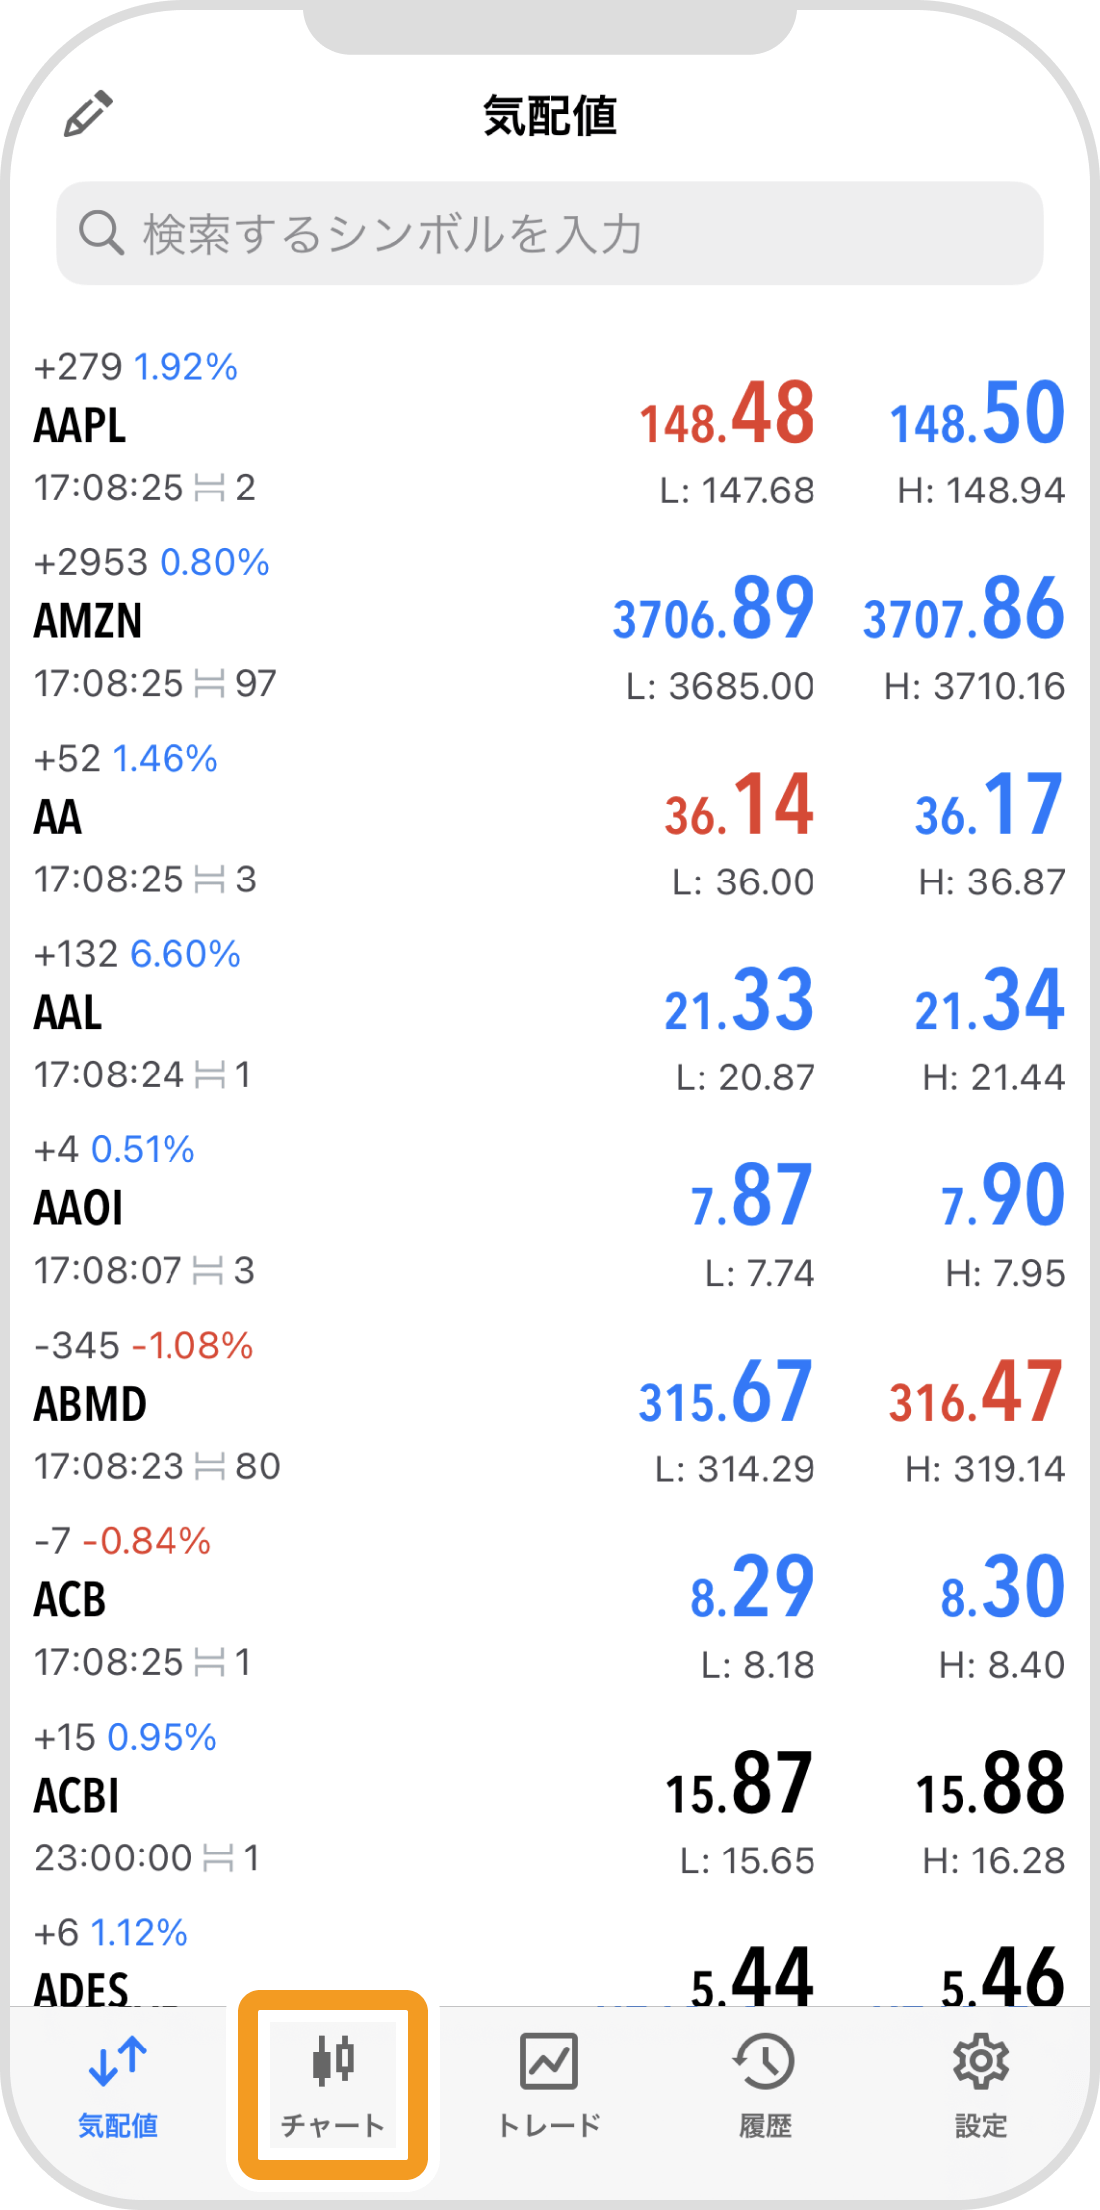
Task: Tap the AA symbol name
Action: coord(58,817)
